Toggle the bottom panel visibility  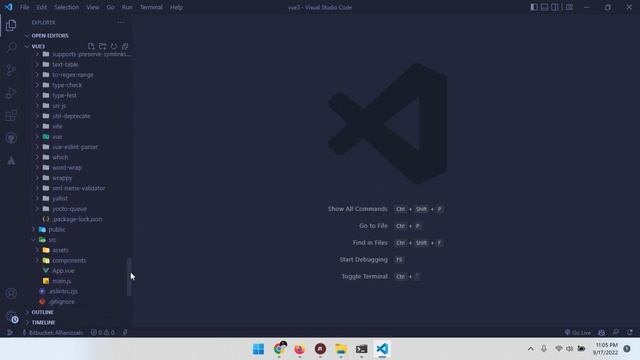coord(544,7)
